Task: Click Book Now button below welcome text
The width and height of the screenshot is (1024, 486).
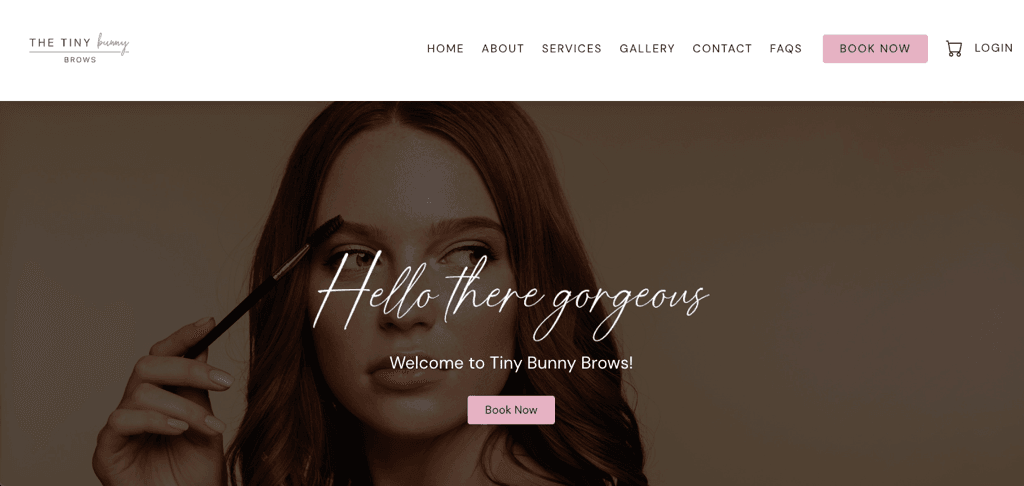Action: coord(511,410)
